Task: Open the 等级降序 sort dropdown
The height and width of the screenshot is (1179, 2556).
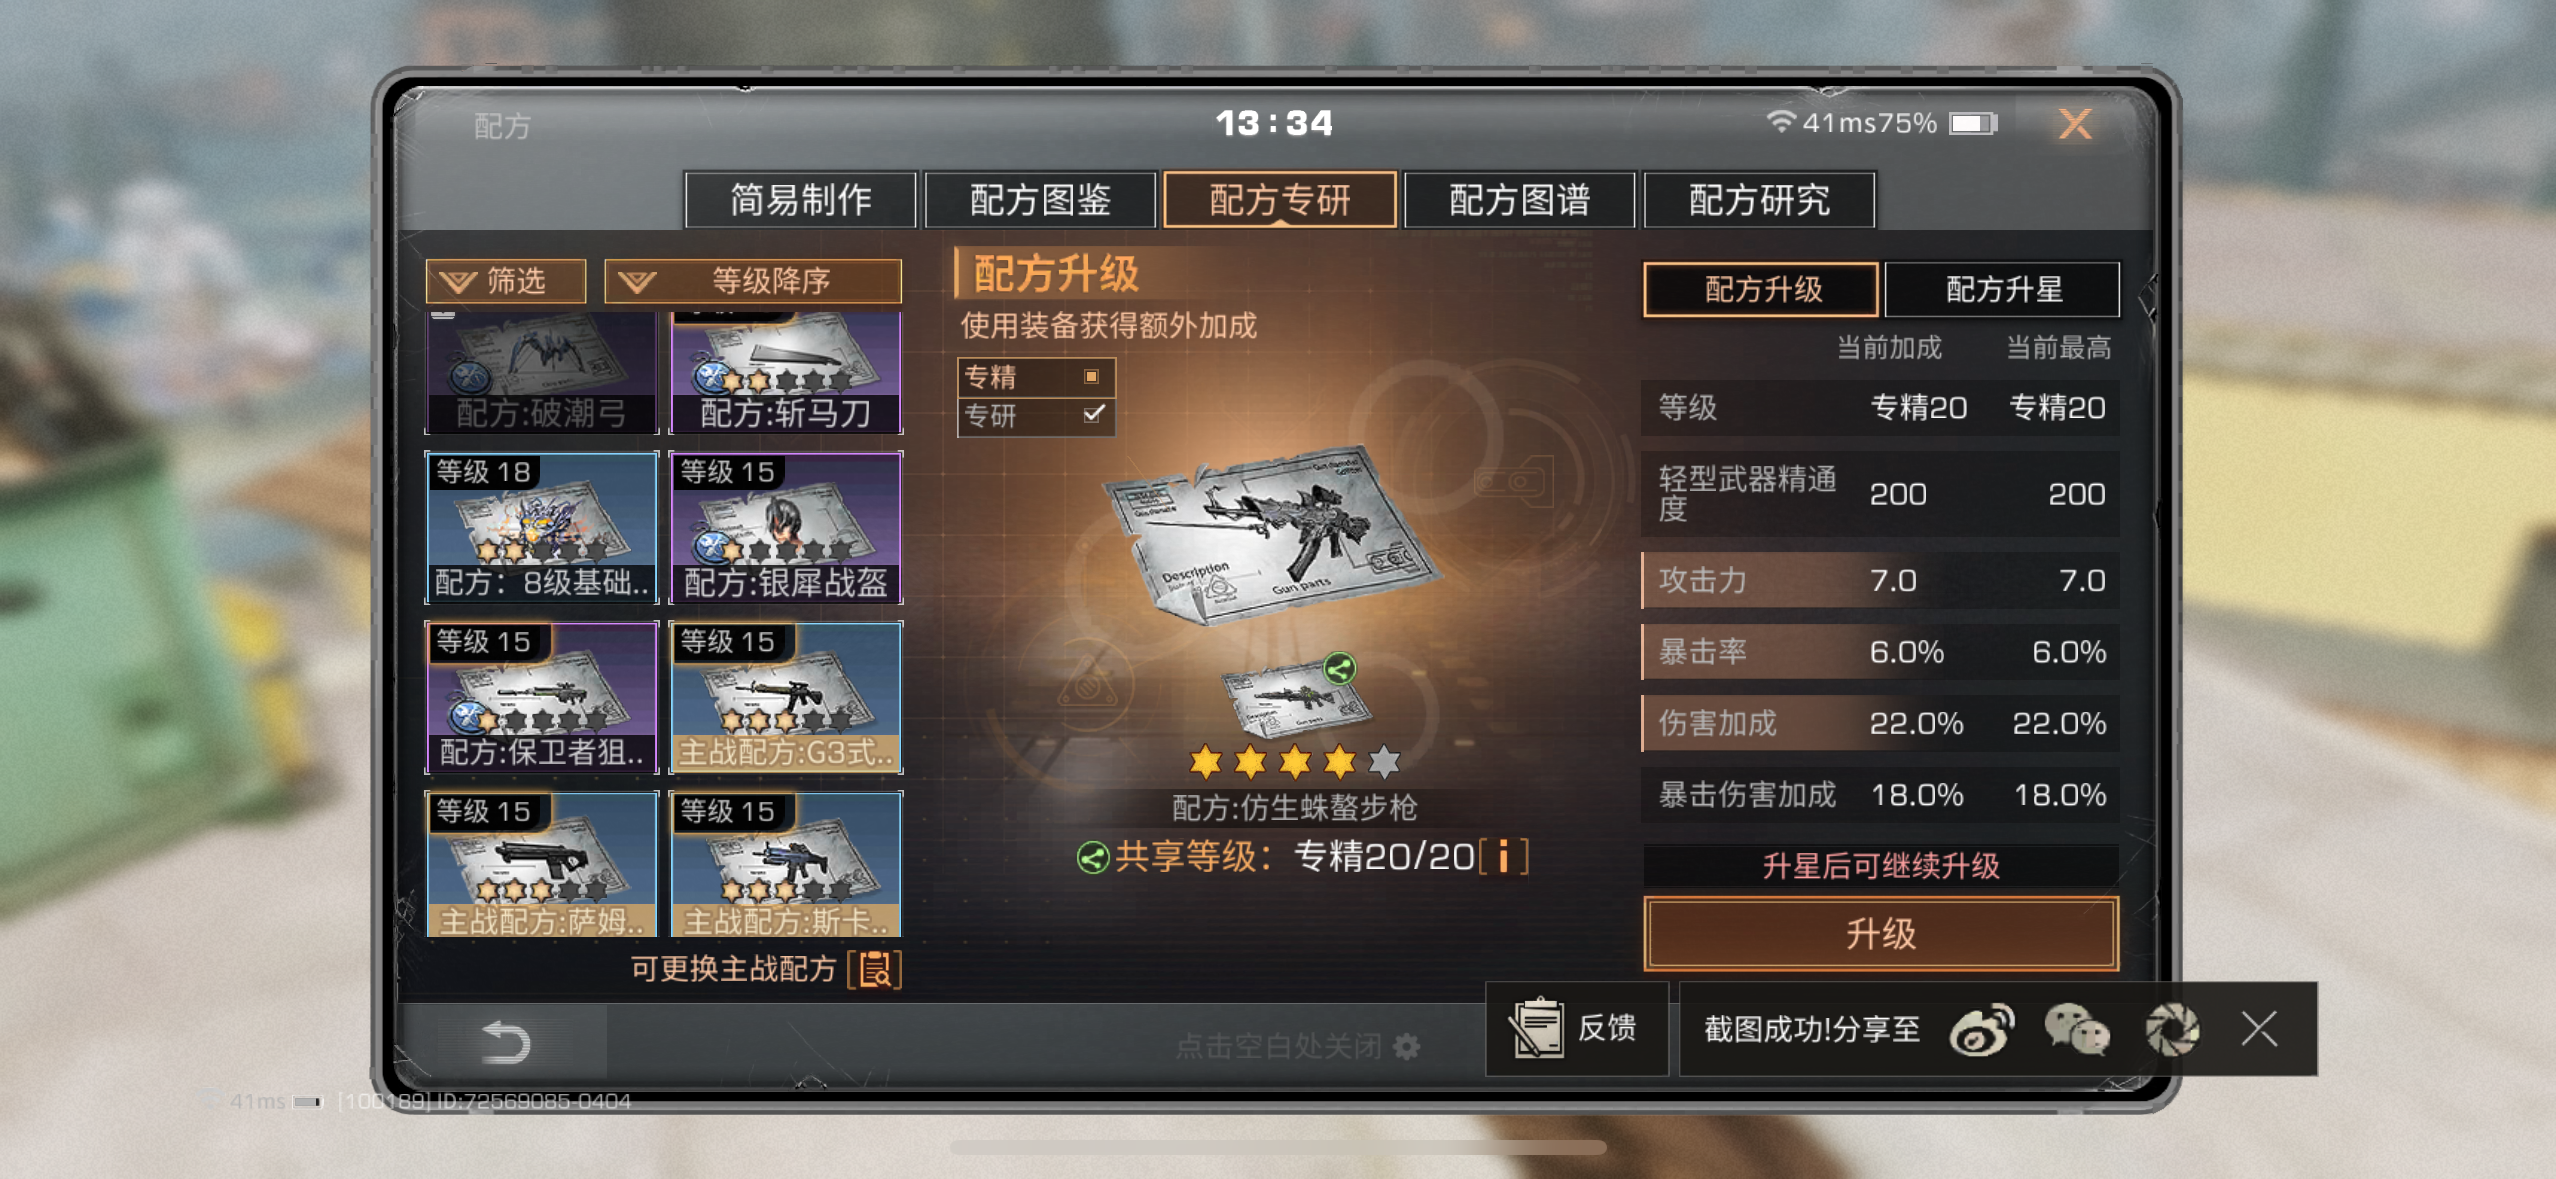Action: tap(753, 281)
